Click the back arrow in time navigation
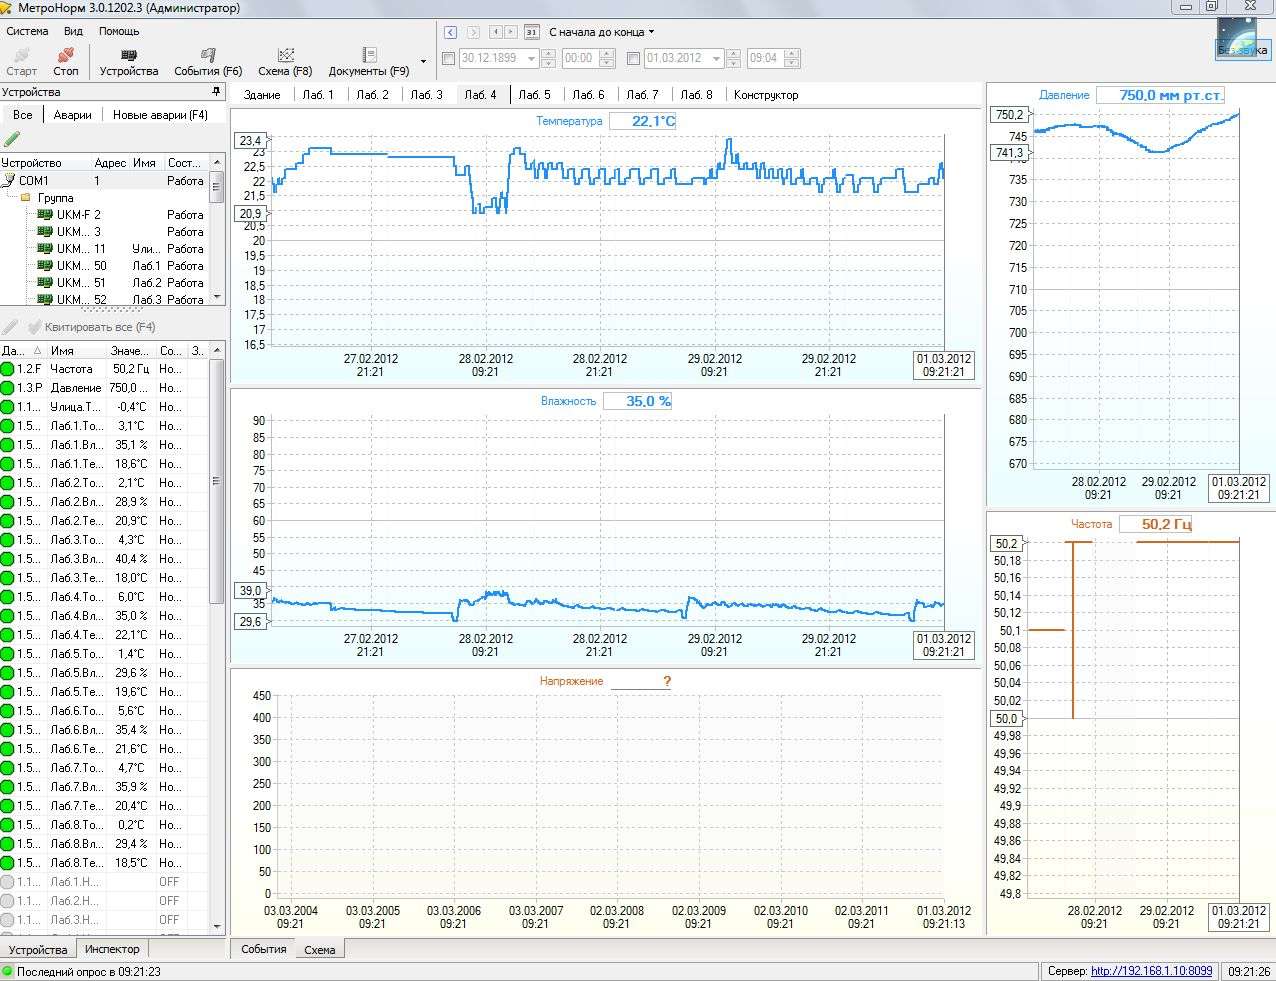 451,32
